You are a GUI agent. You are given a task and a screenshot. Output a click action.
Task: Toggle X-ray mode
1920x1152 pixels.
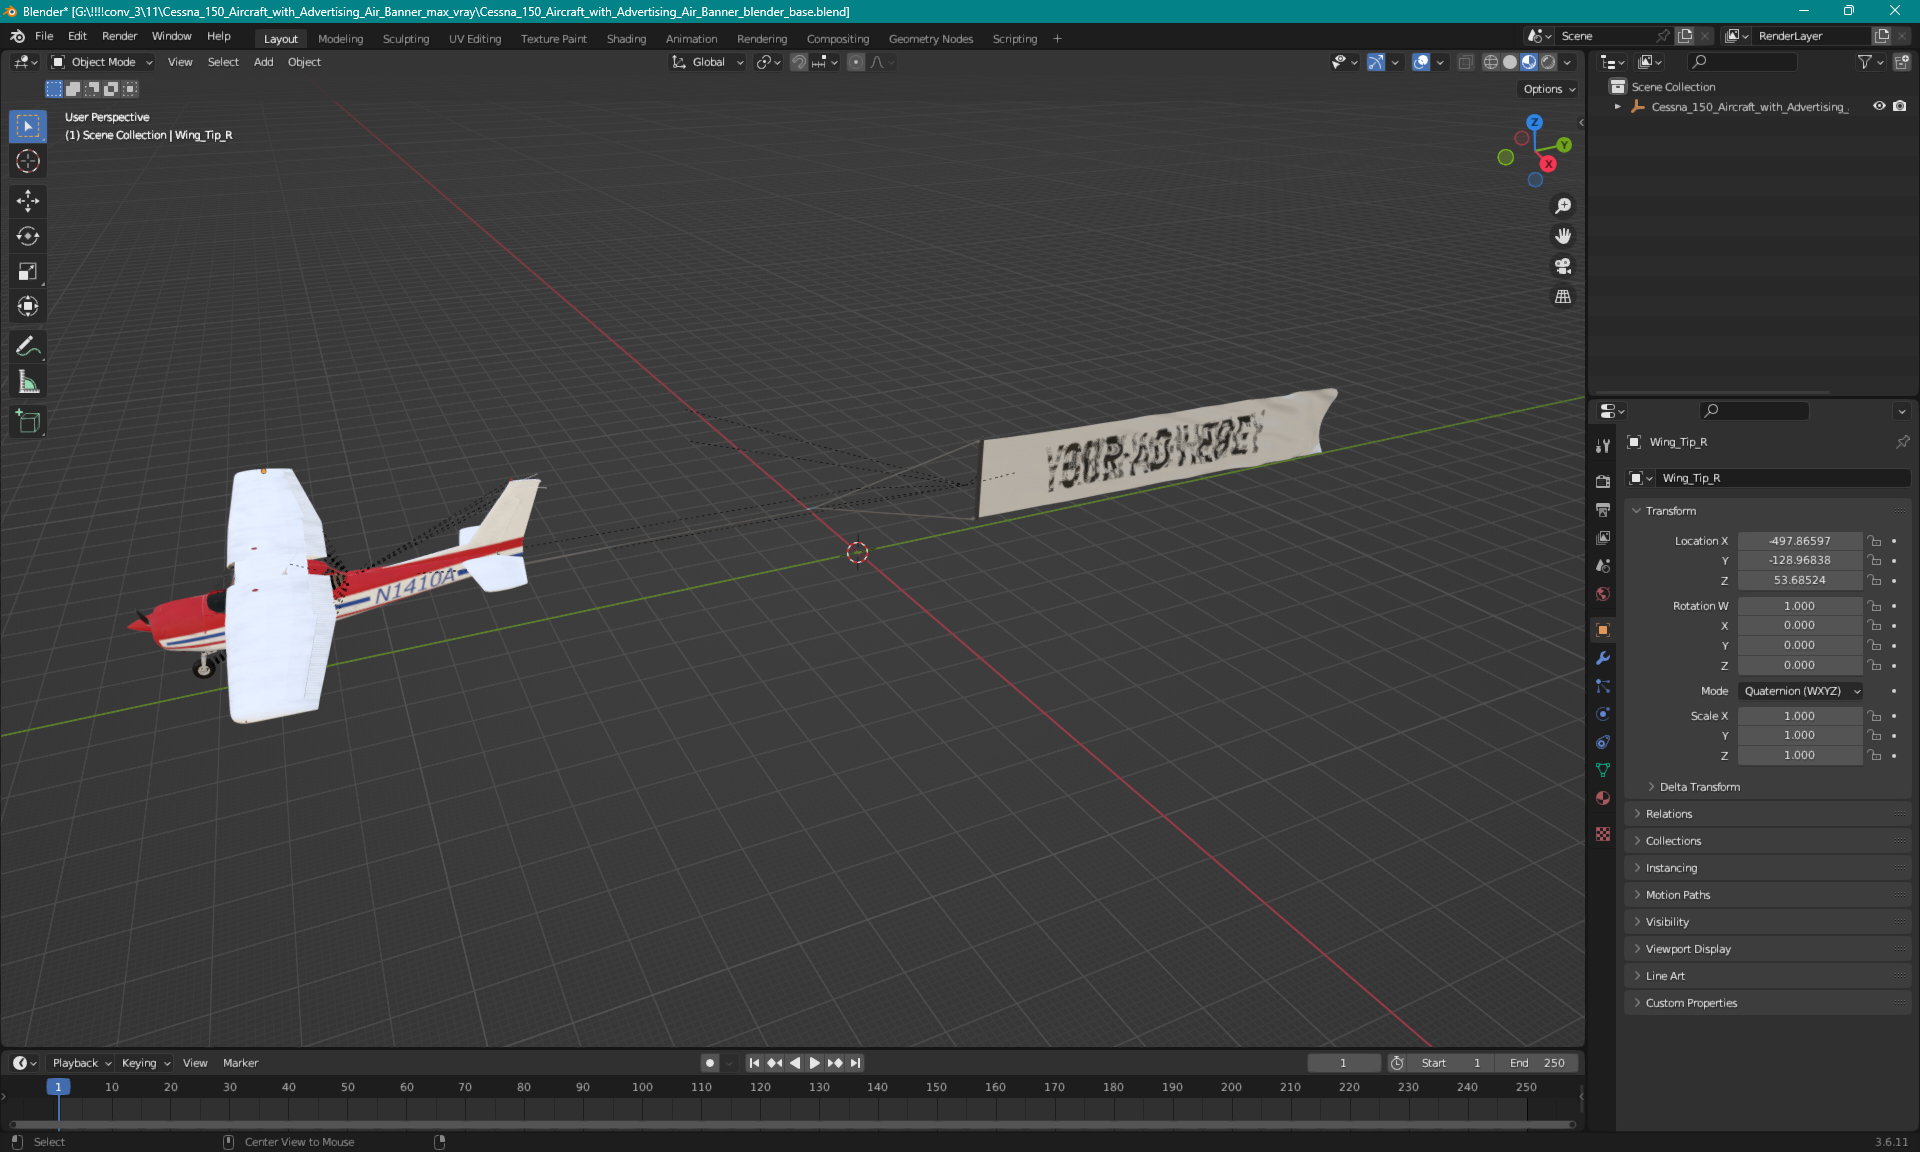click(x=1465, y=62)
